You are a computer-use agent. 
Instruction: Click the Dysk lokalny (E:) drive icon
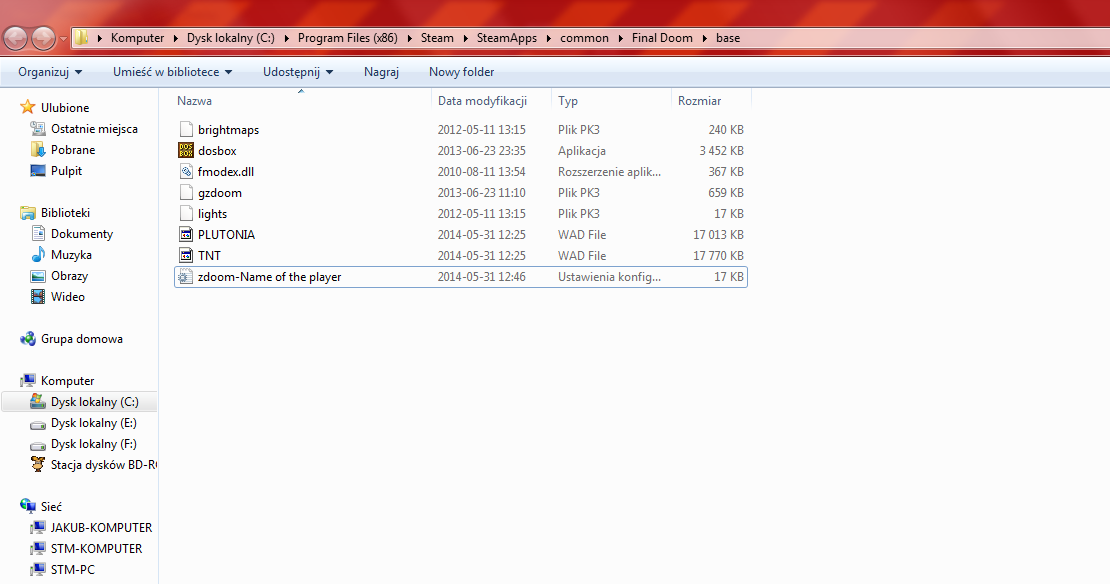(38, 423)
